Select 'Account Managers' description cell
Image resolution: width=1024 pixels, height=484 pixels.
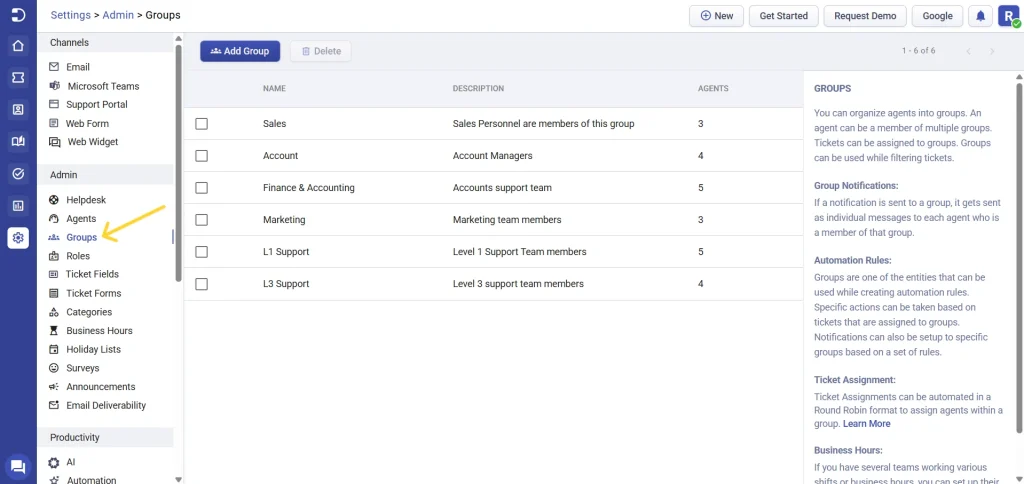pyautogui.click(x=492, y=155)
